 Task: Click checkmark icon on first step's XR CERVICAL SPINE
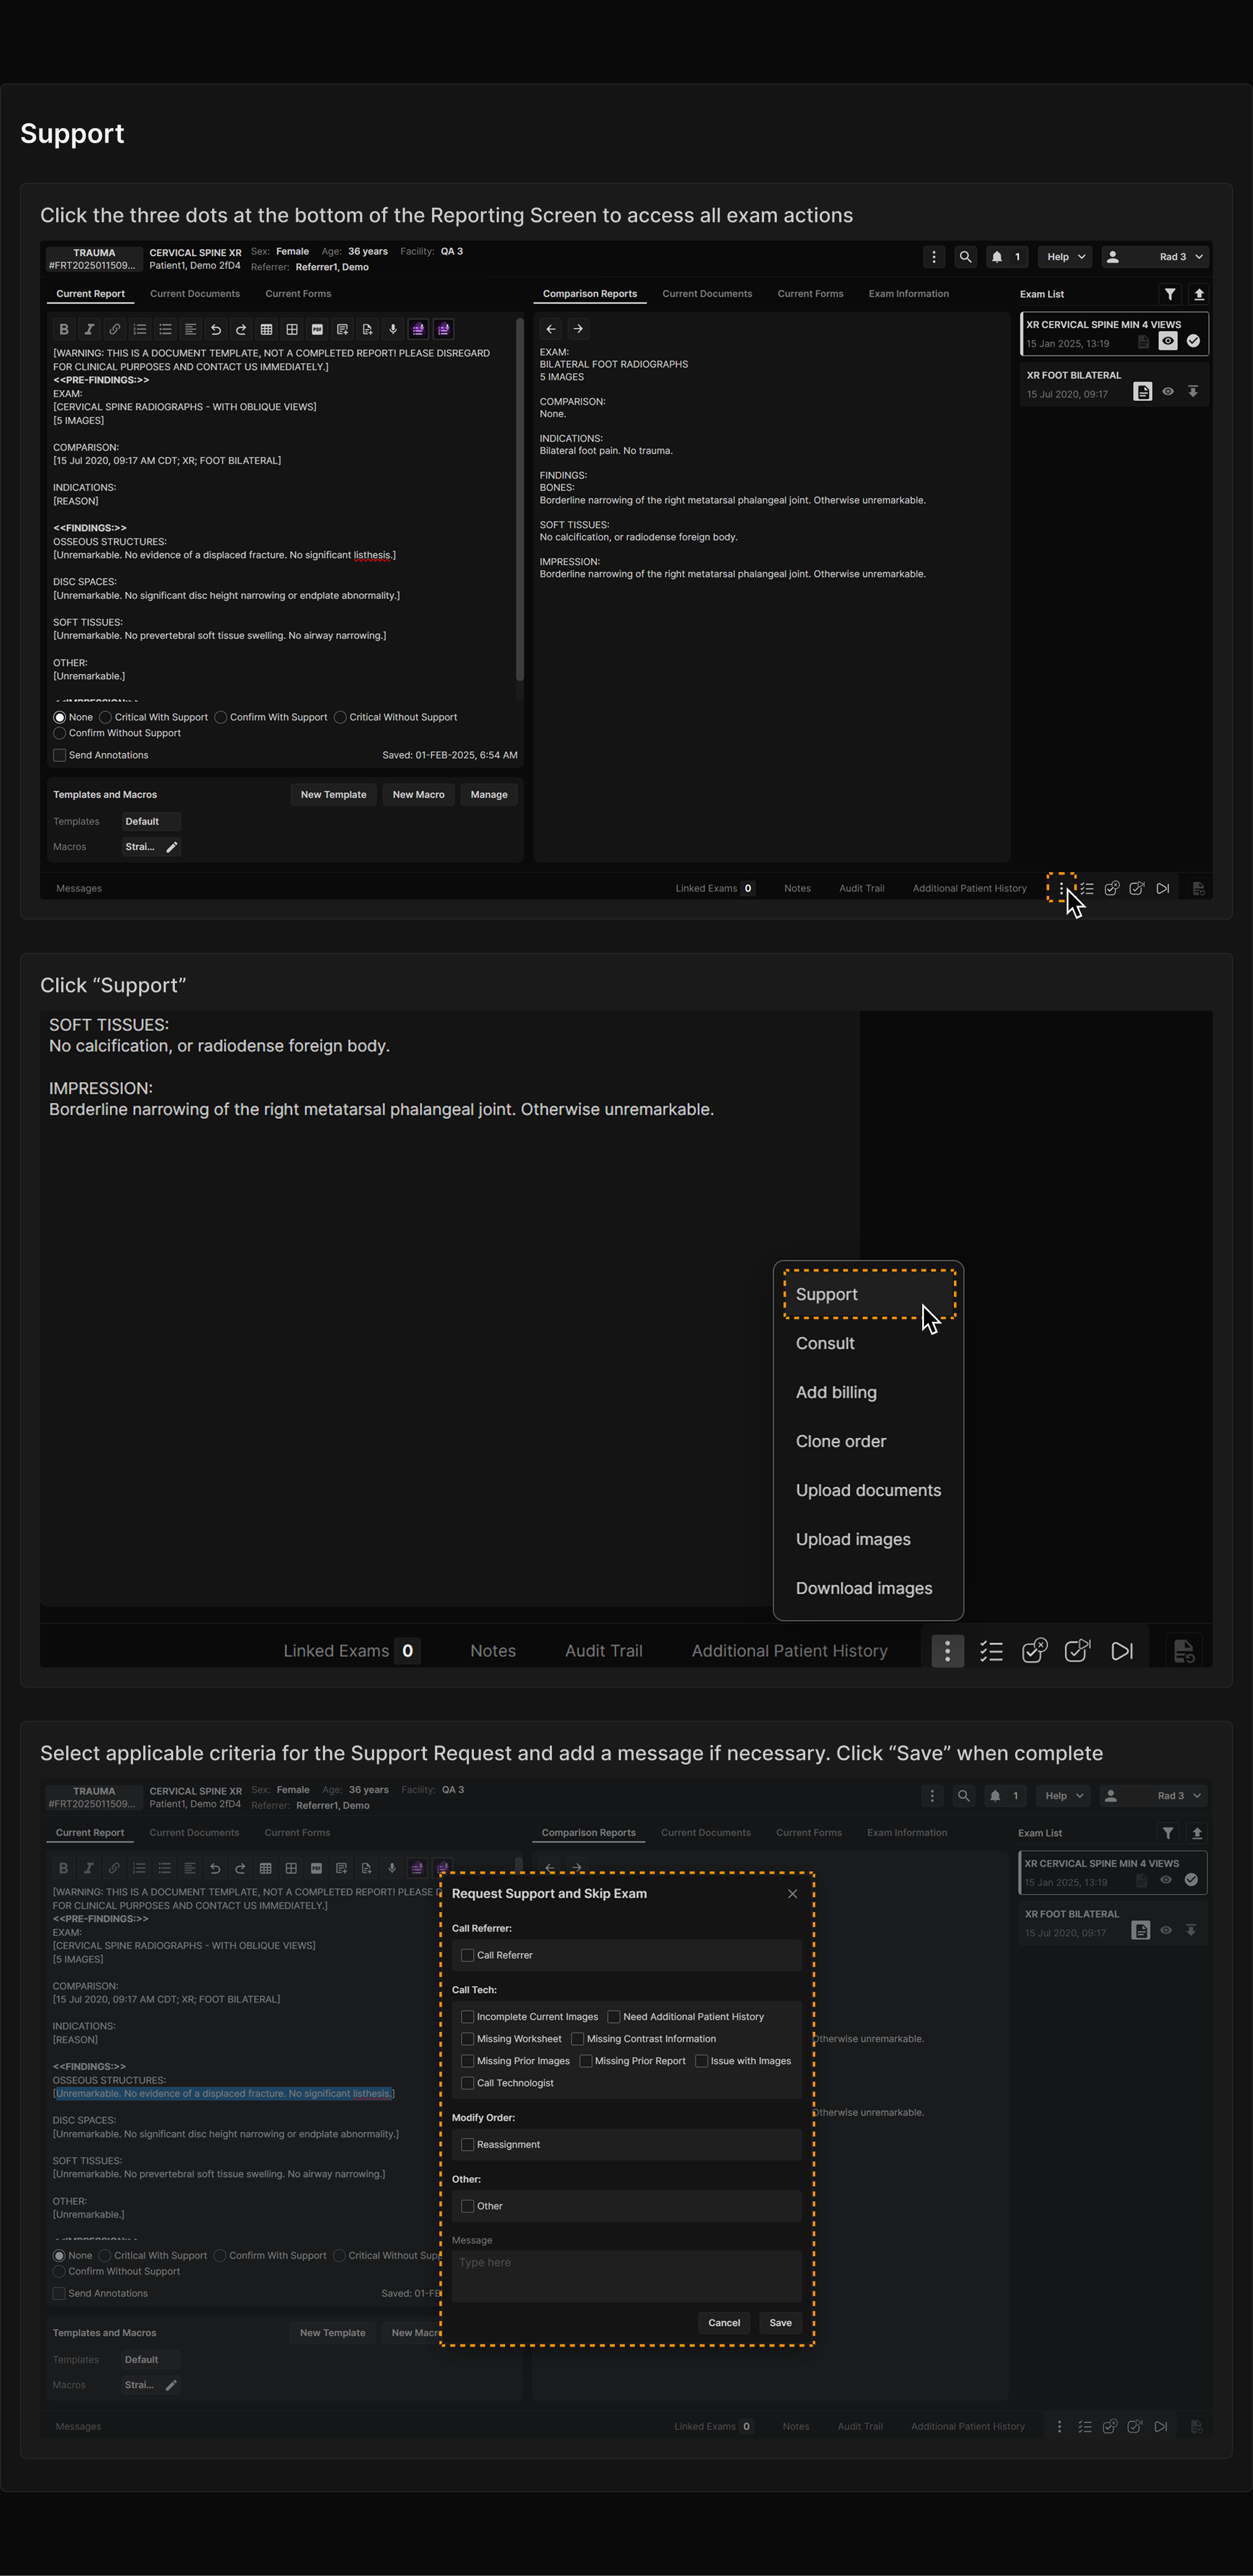(1193, 341)
